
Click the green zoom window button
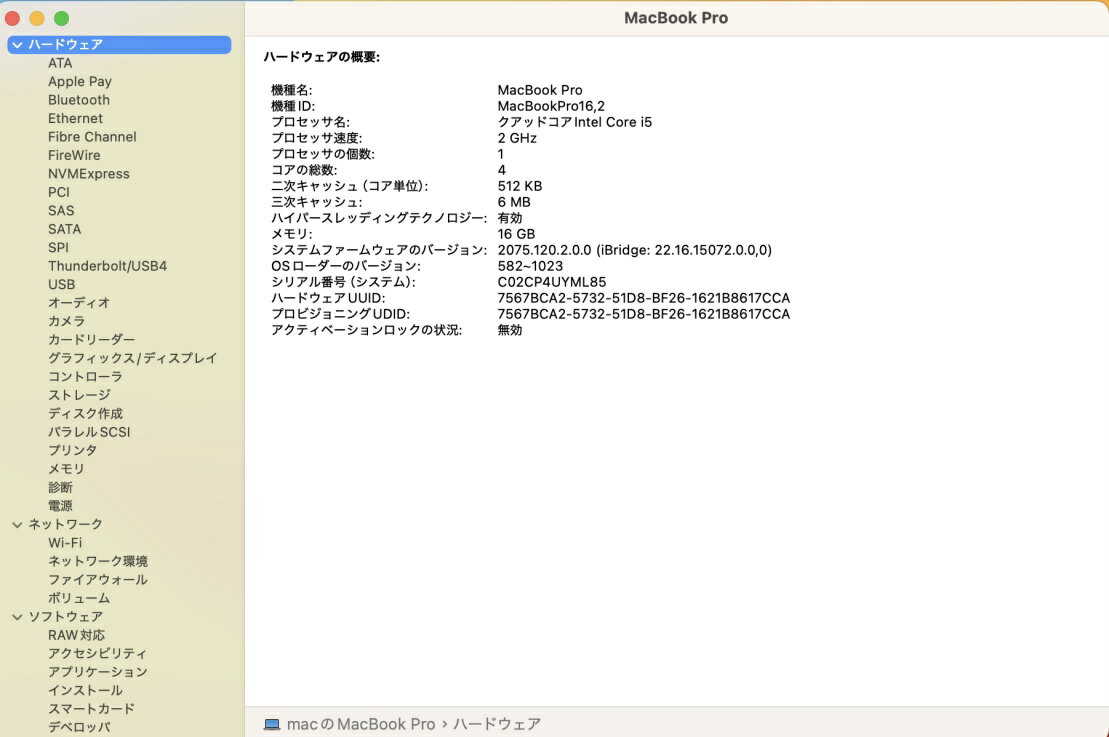click(61, 18)
